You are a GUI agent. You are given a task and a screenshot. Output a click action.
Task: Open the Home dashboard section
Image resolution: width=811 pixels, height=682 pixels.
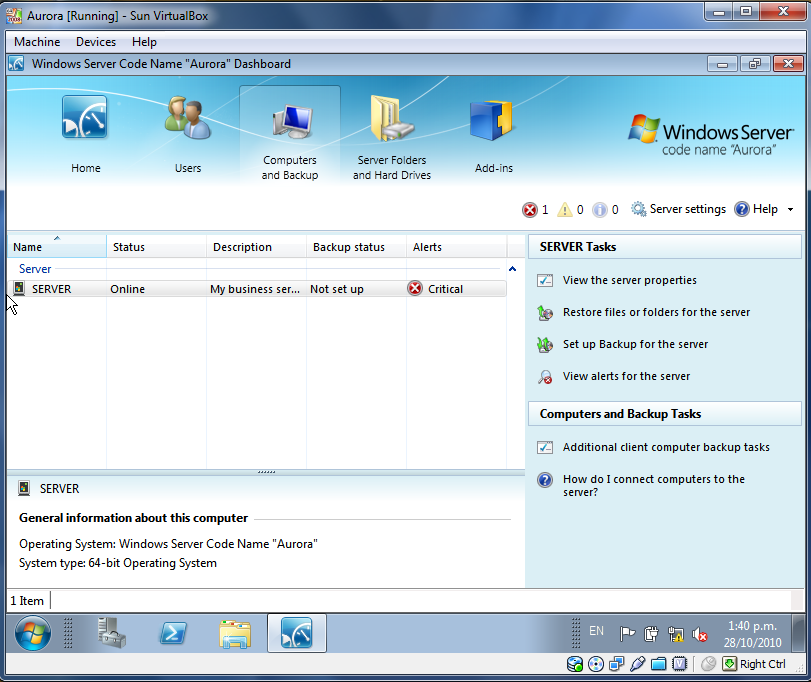point(86,135)
